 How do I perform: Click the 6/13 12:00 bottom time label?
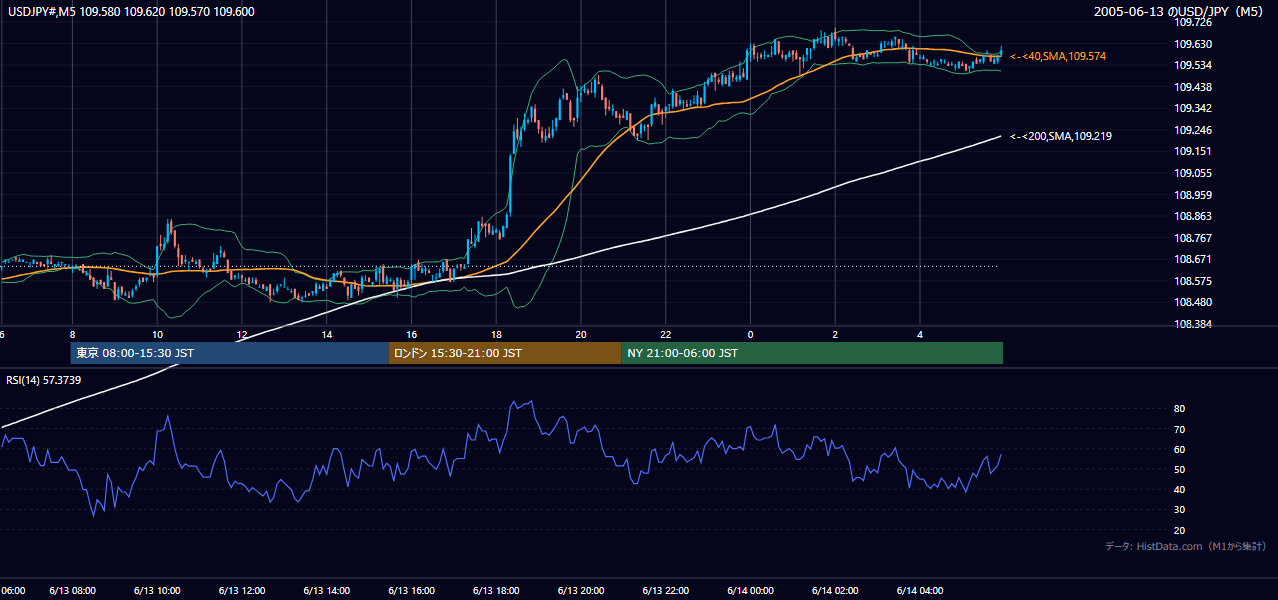[242, 591]
